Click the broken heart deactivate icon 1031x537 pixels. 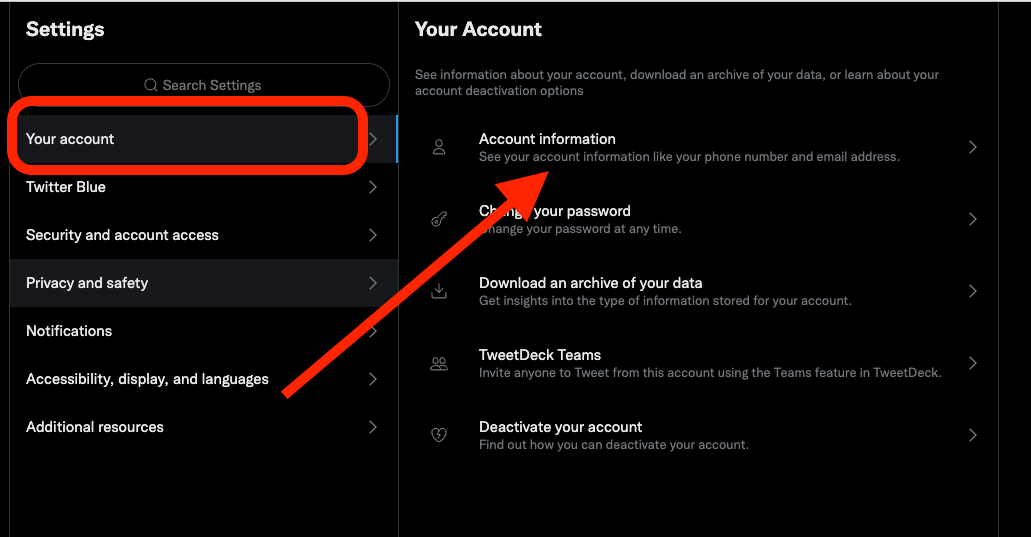coord(439,434)
